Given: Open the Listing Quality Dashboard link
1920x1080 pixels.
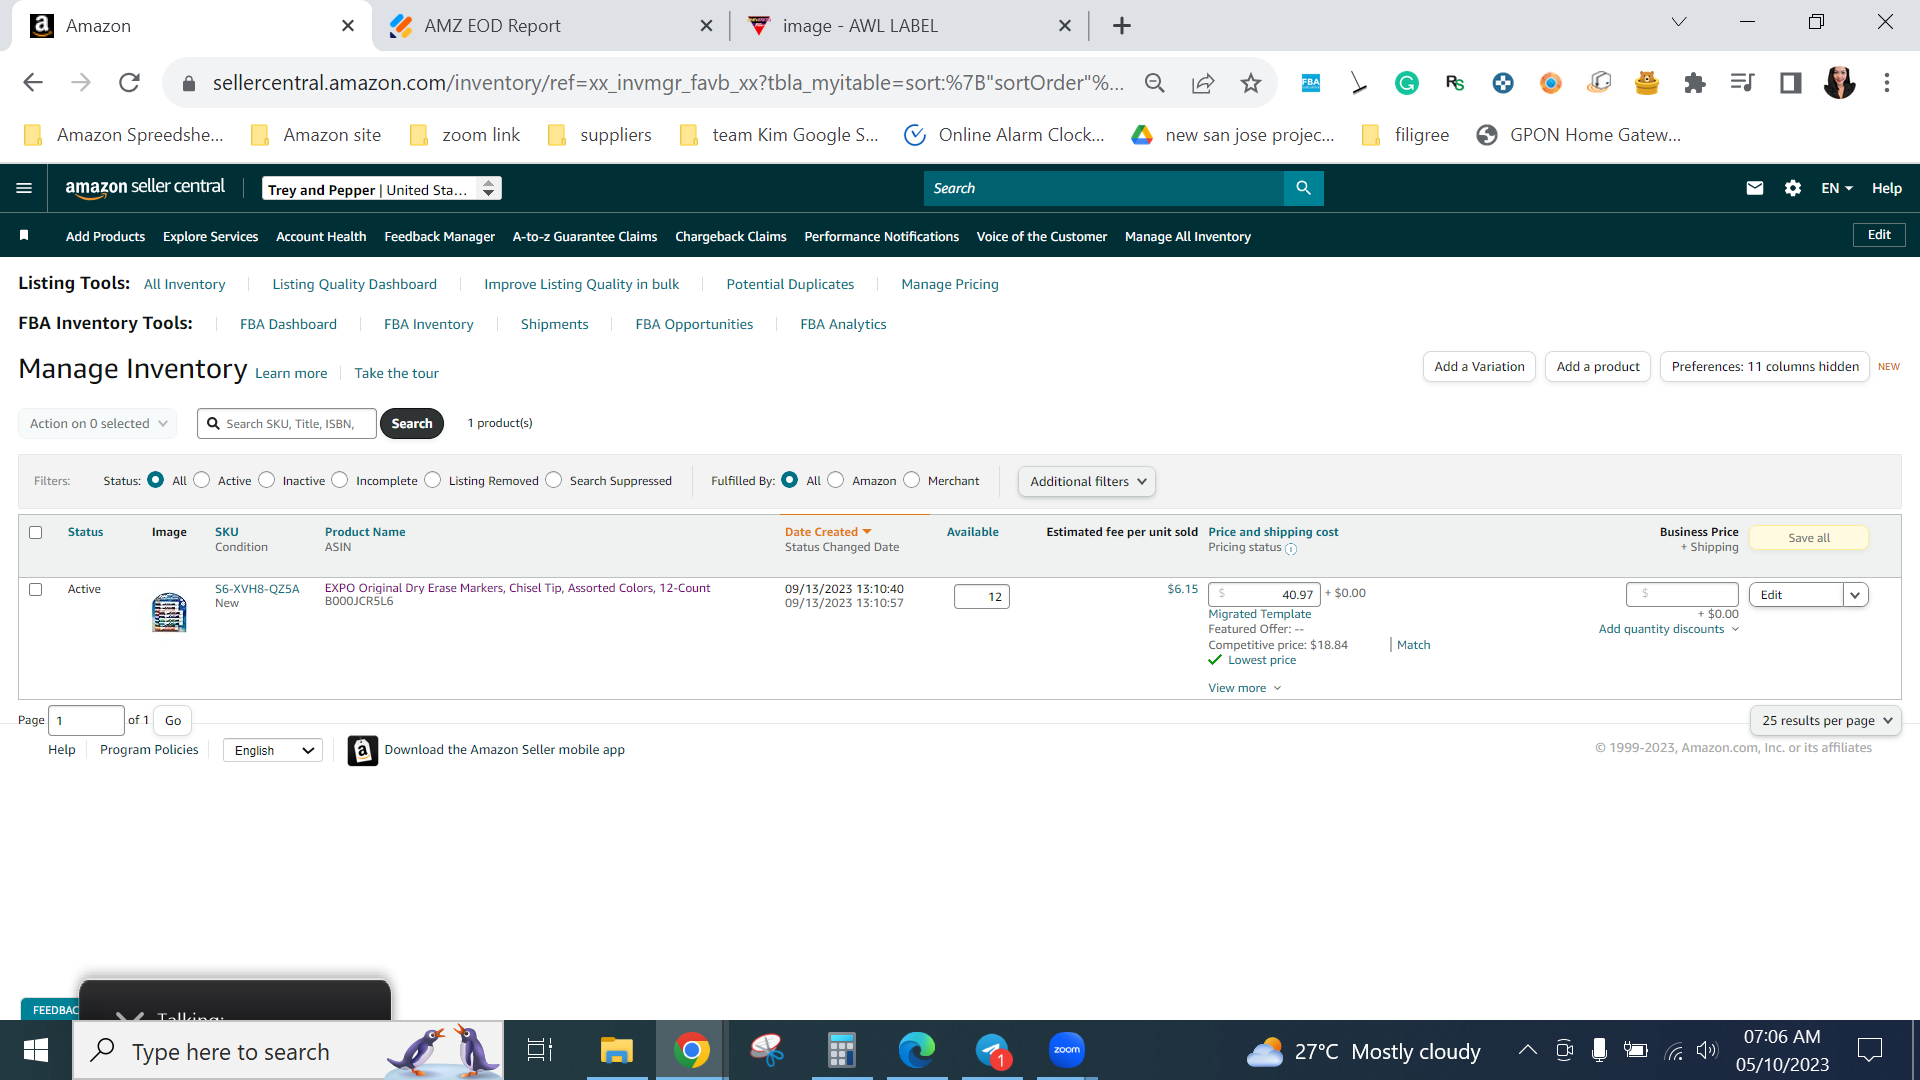Looking at the screenshot, I should (354, 284).
